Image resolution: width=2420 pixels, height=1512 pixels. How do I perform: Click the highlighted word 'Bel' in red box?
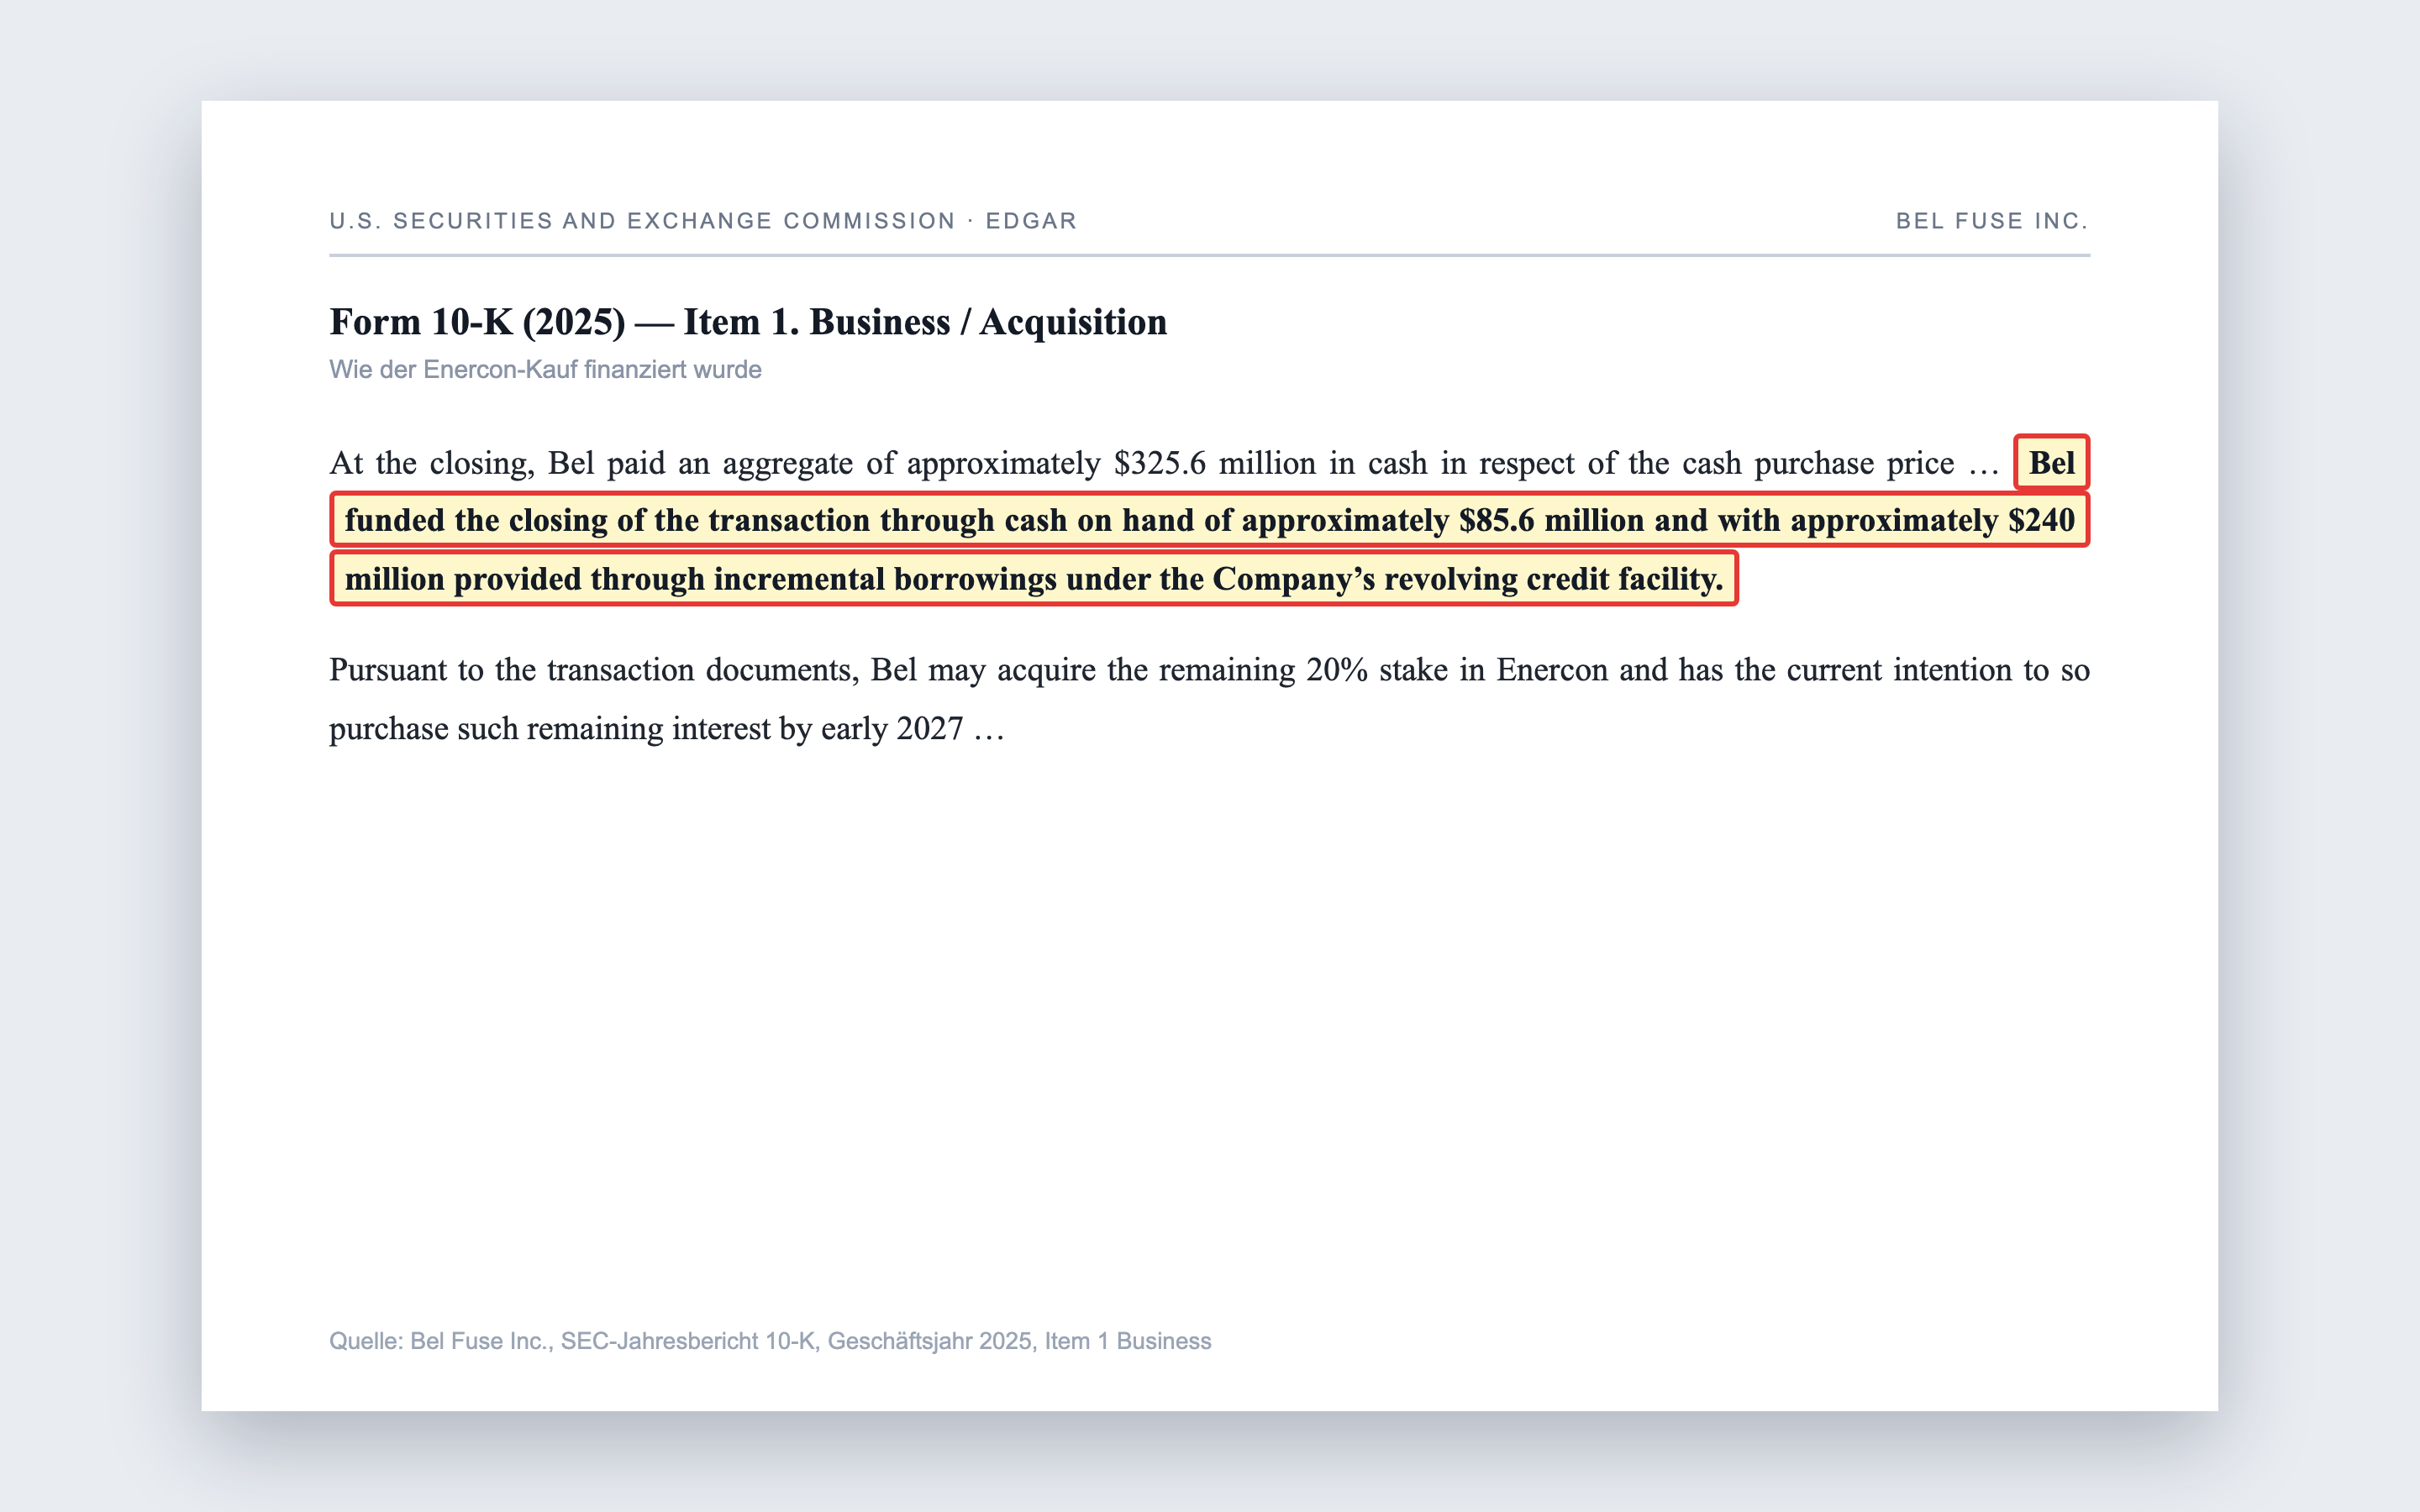tap(2051, 463)
